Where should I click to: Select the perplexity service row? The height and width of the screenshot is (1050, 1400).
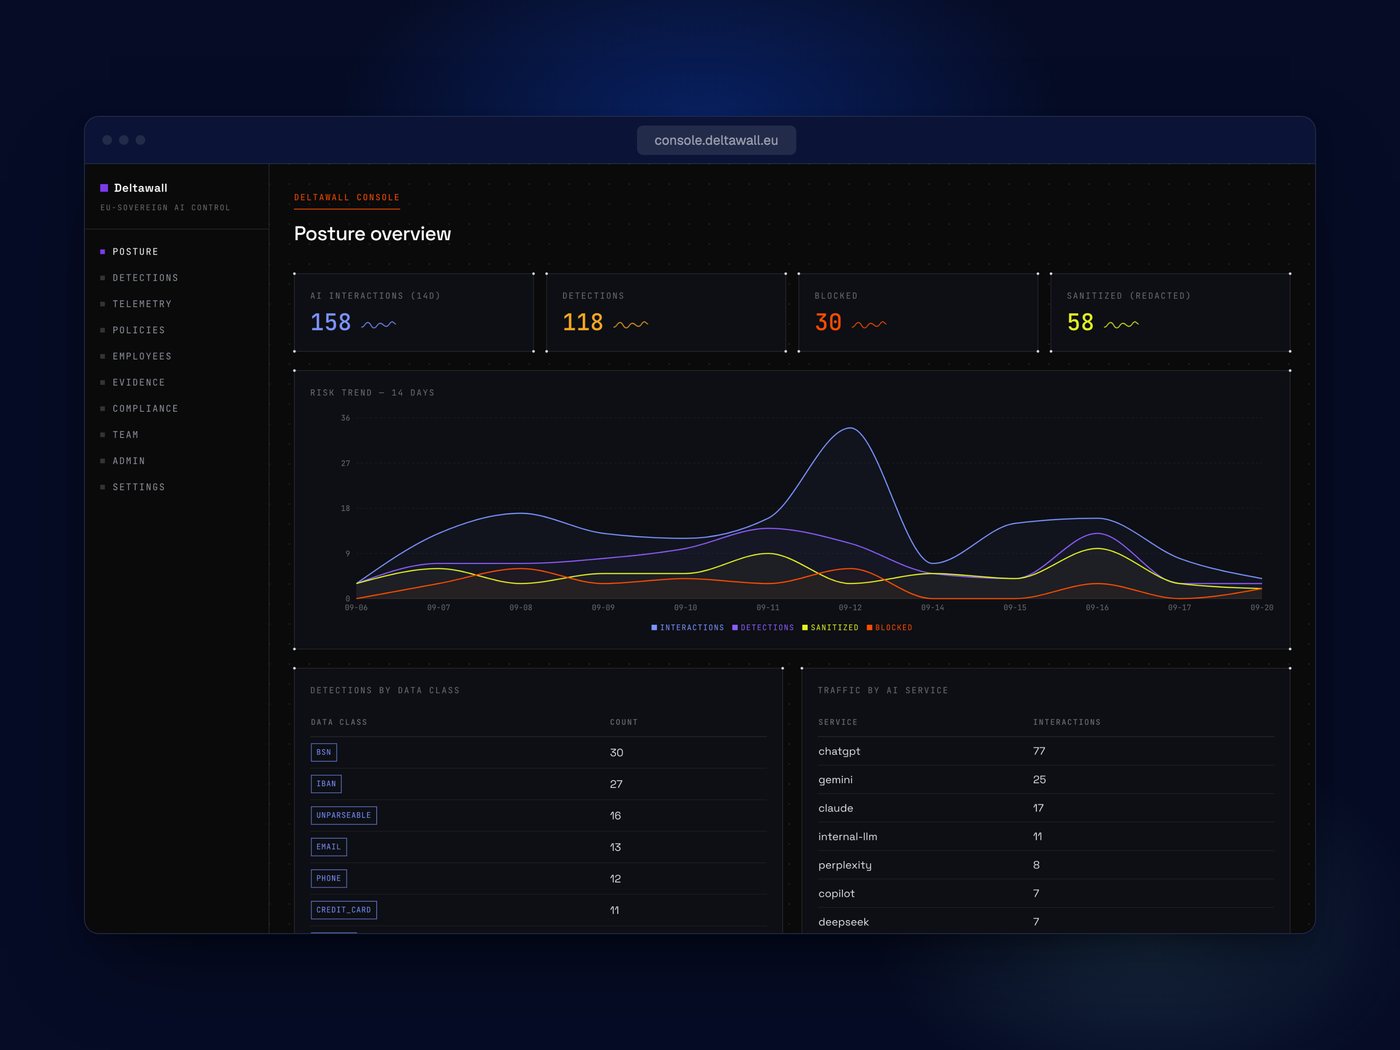coord(1046,865)
